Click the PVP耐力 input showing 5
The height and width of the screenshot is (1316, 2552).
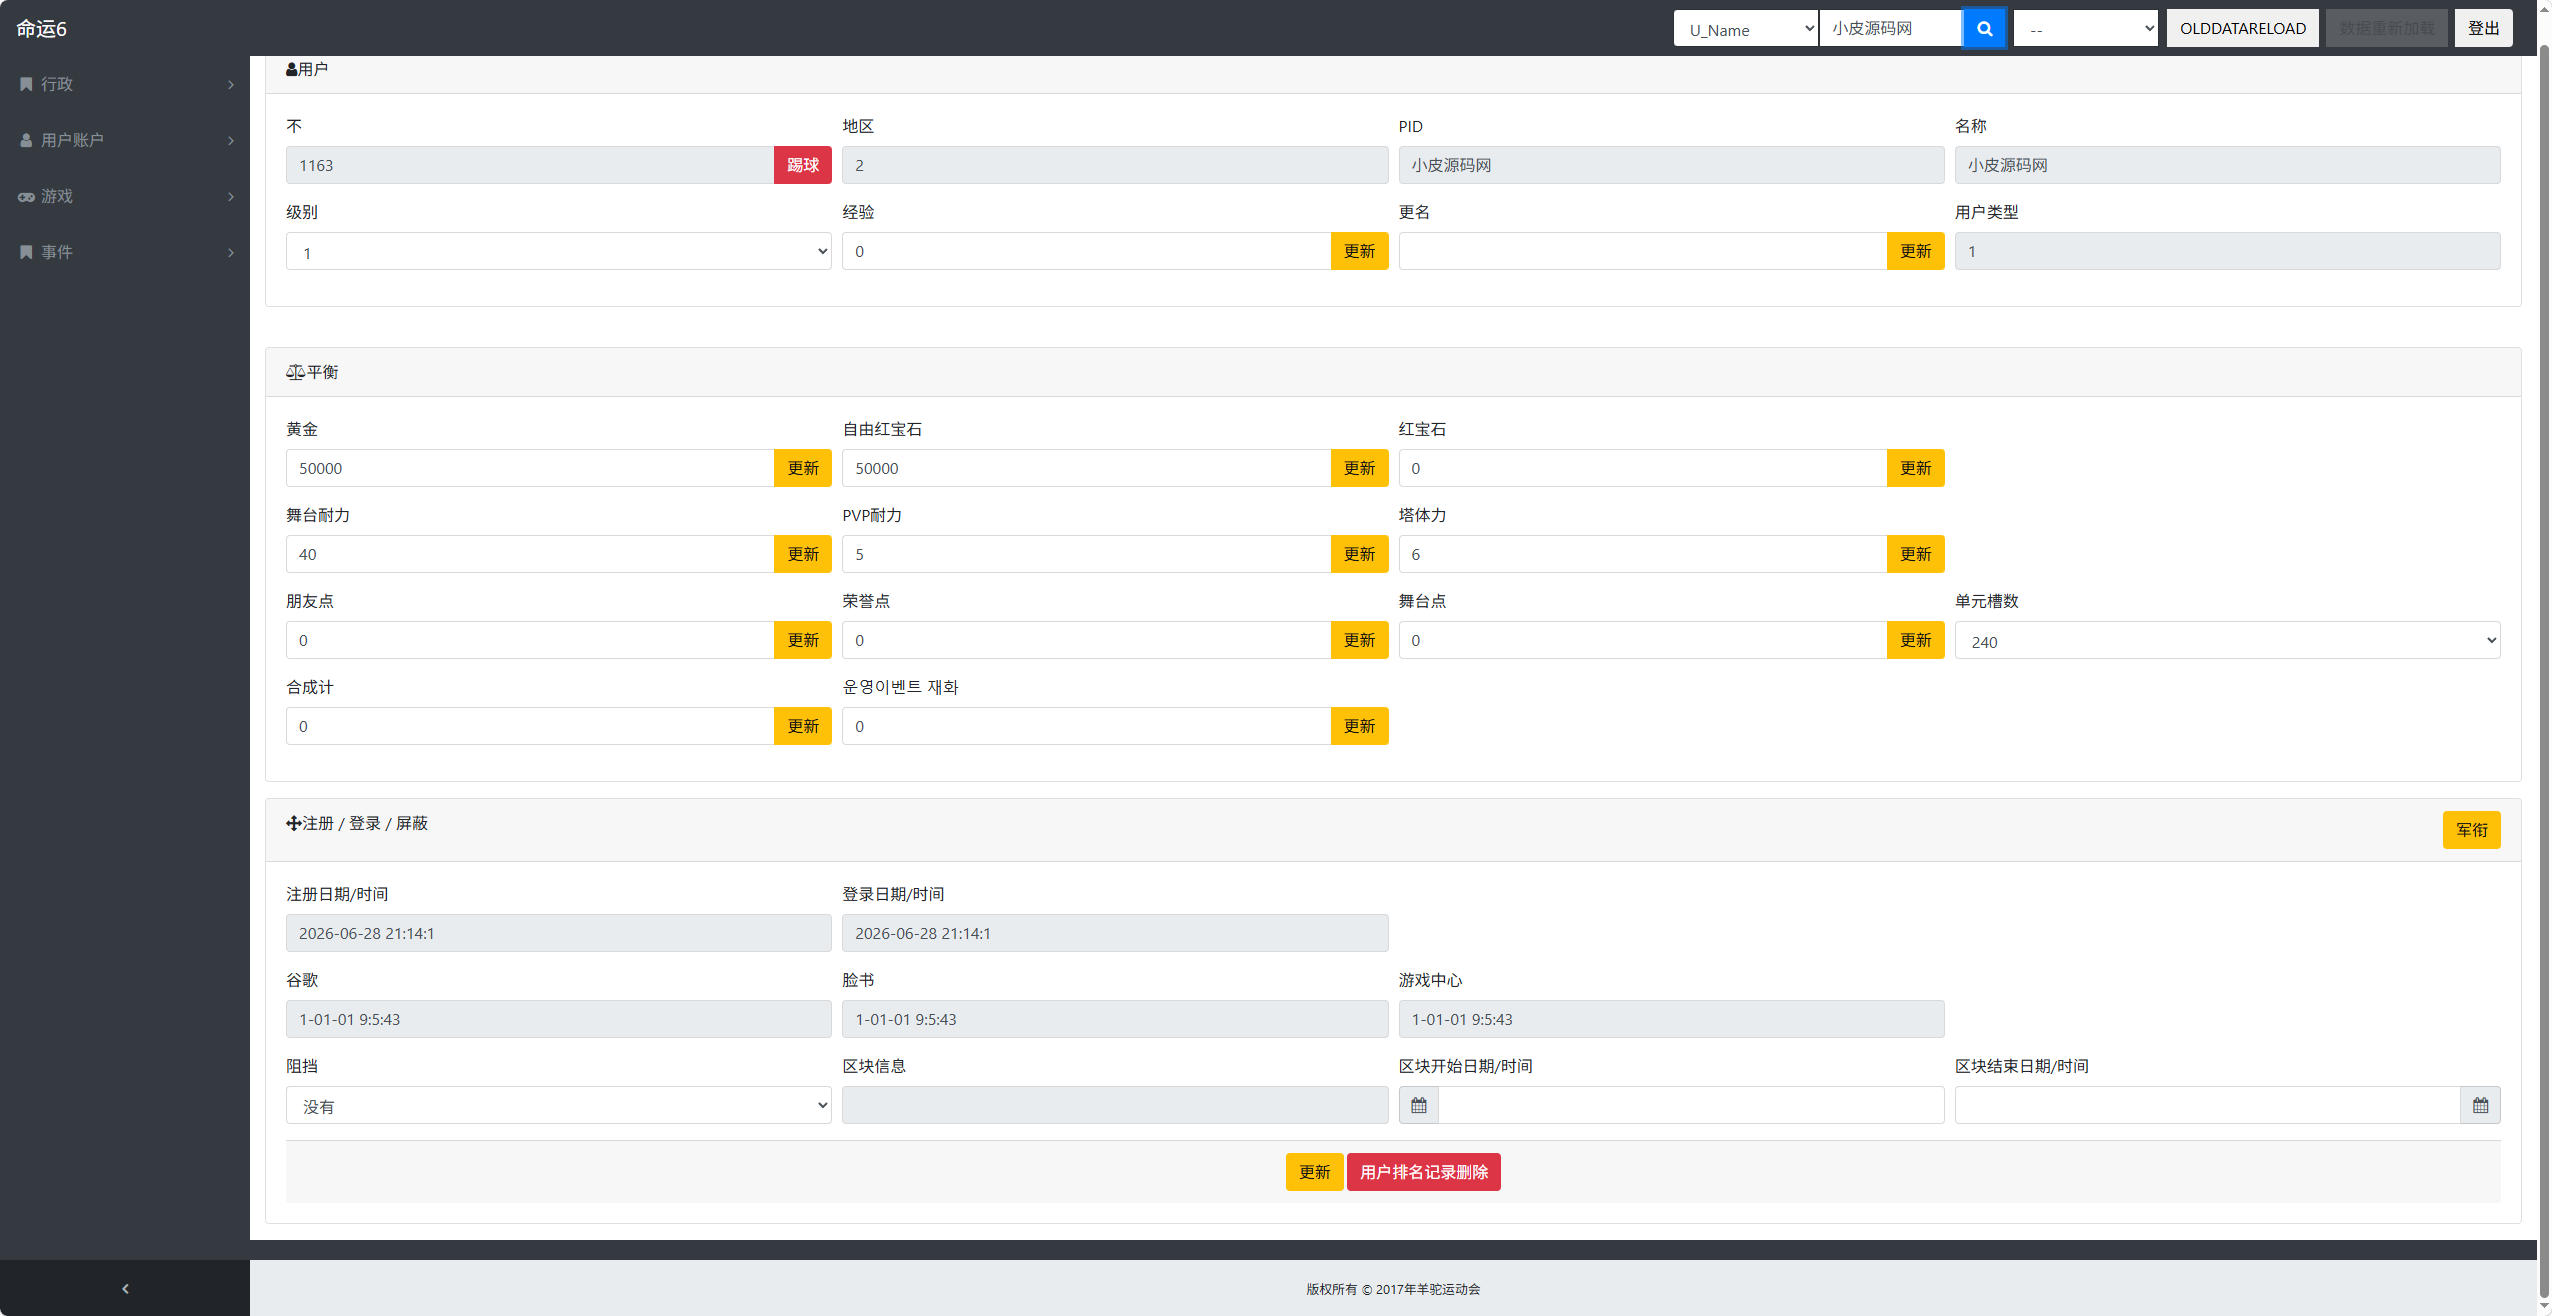pos(1086,554)
